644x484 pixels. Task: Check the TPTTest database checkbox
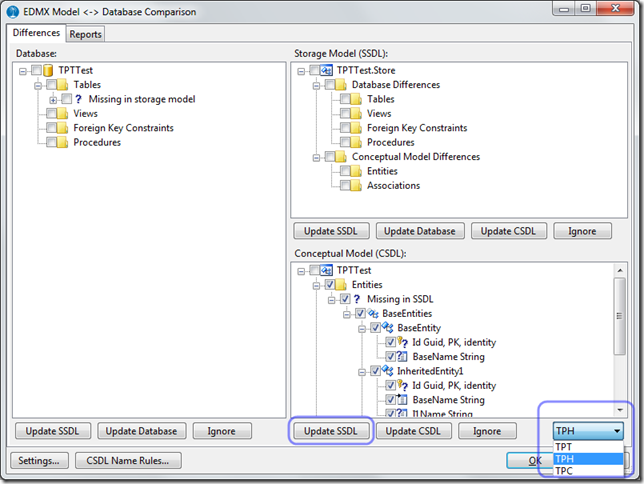click(37, 70)
